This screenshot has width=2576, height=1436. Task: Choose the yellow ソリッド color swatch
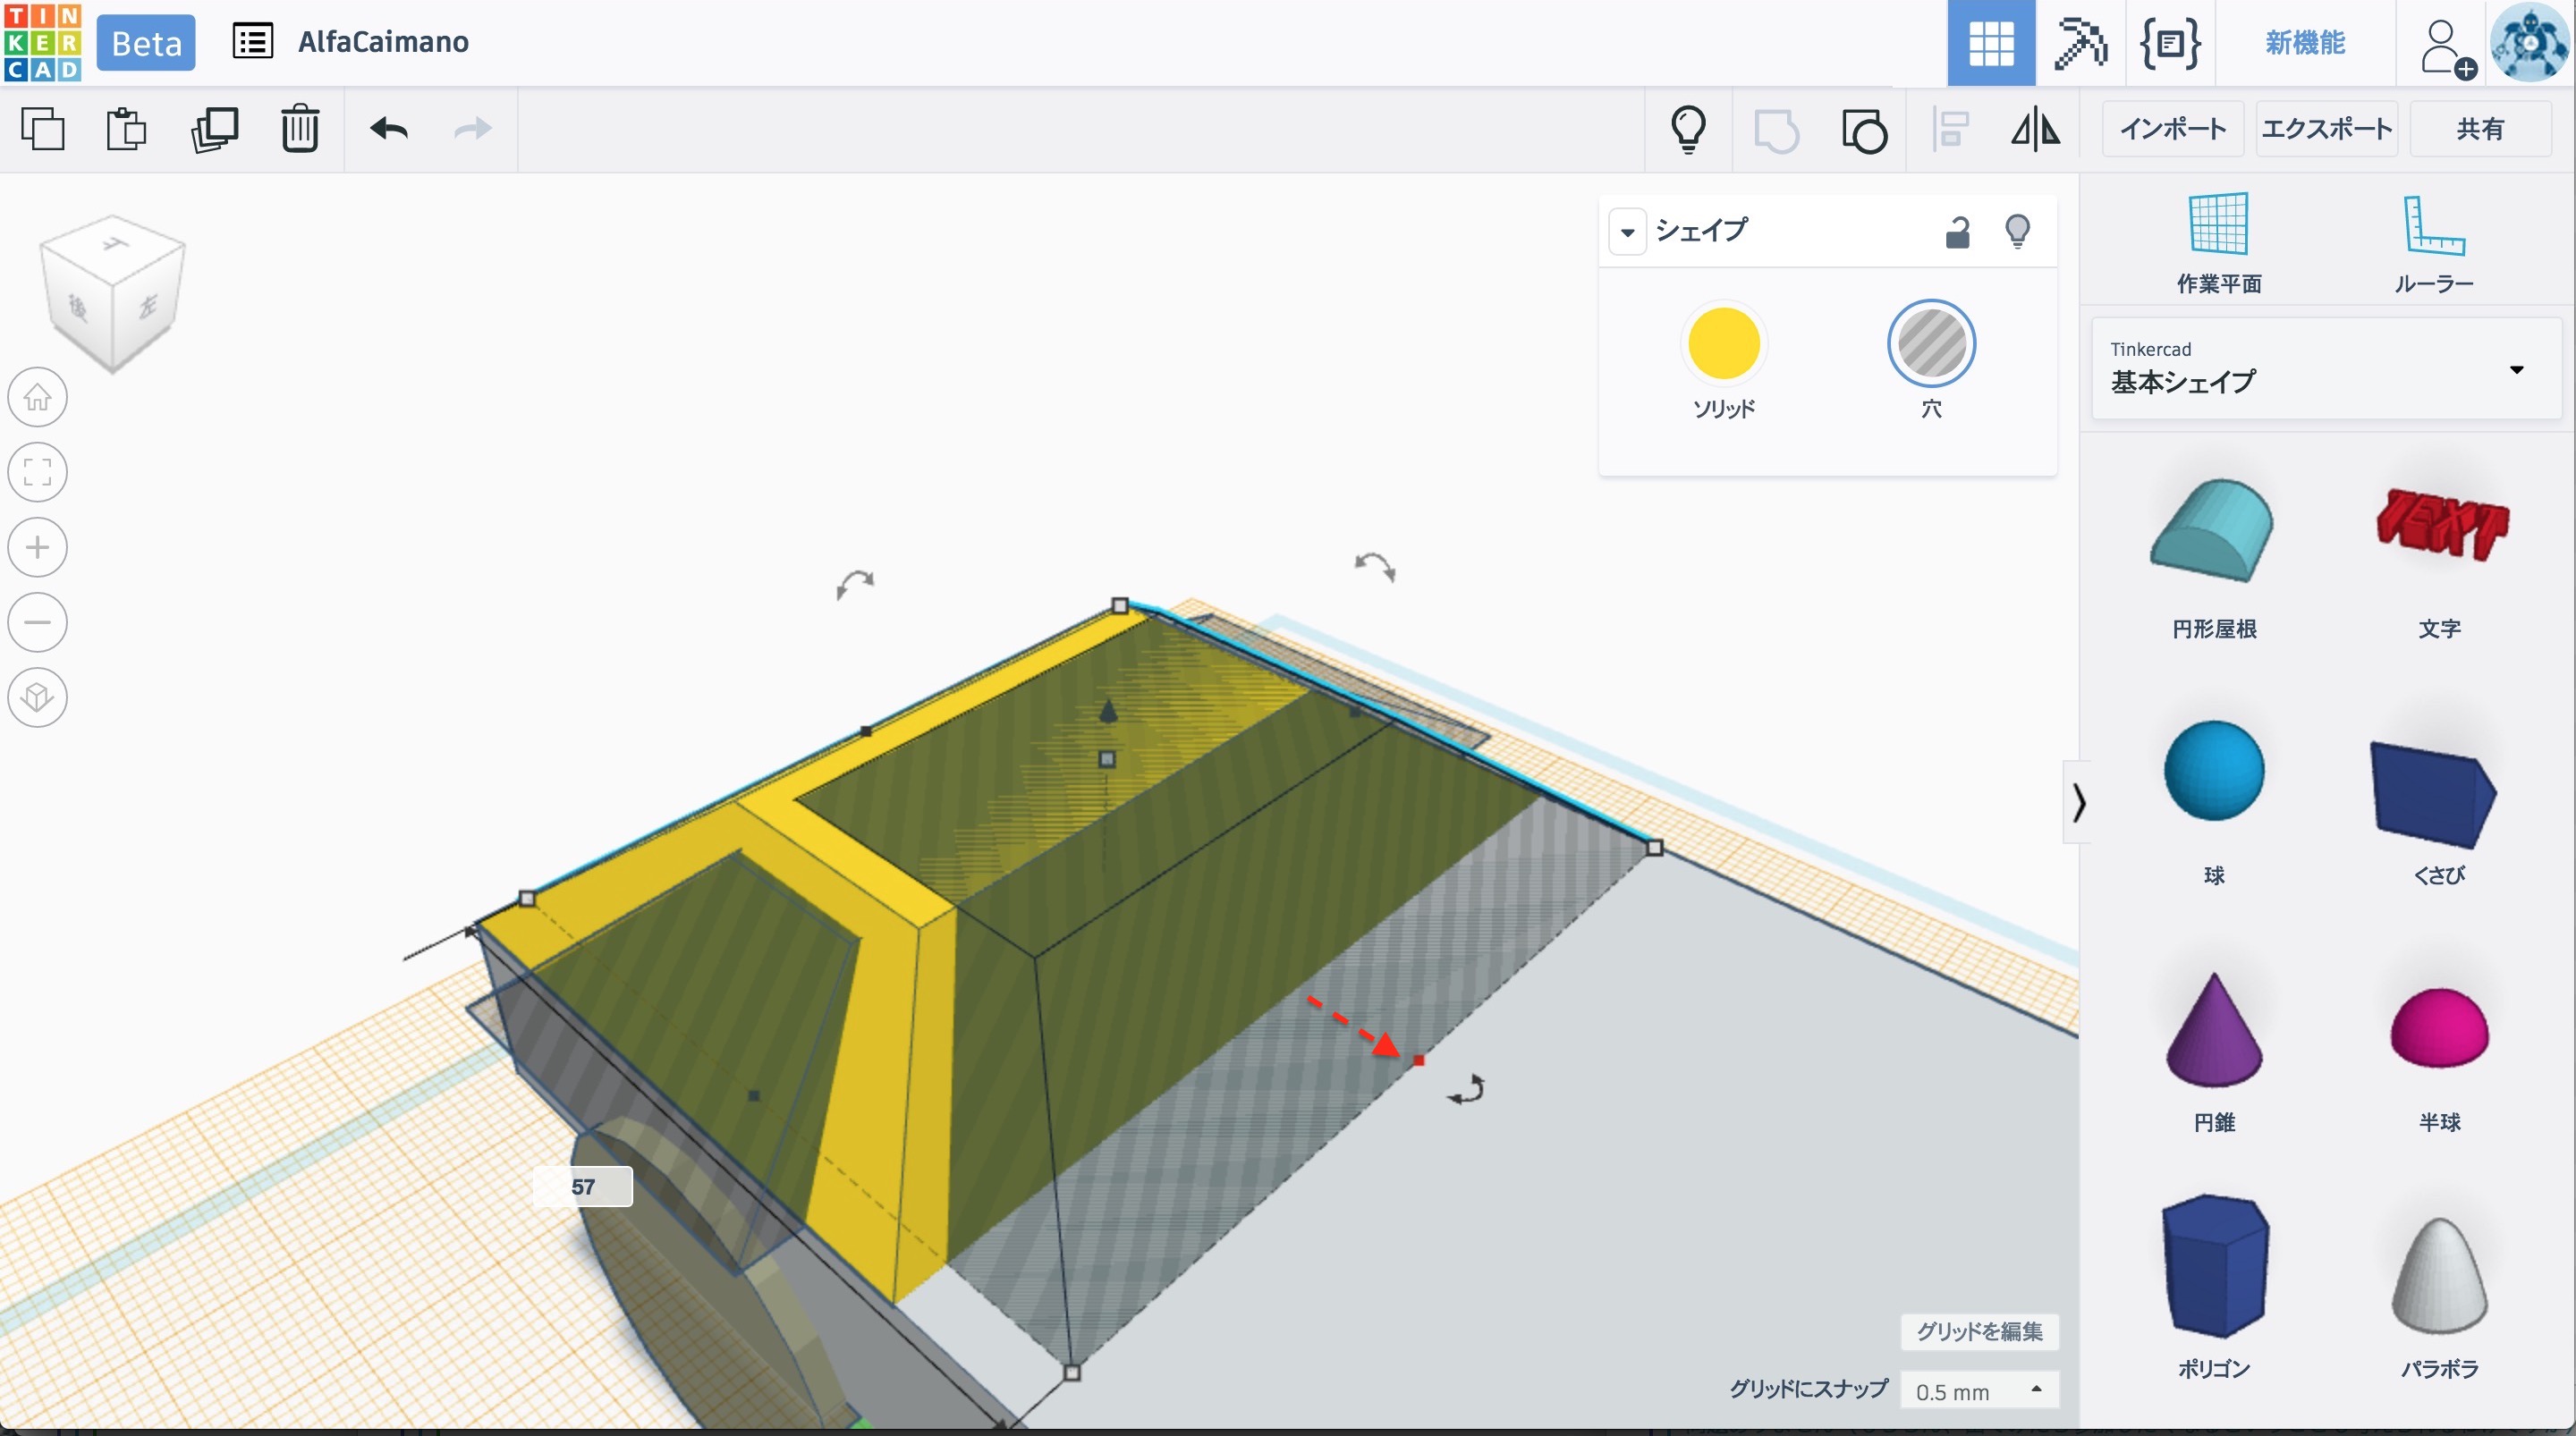1723,344
